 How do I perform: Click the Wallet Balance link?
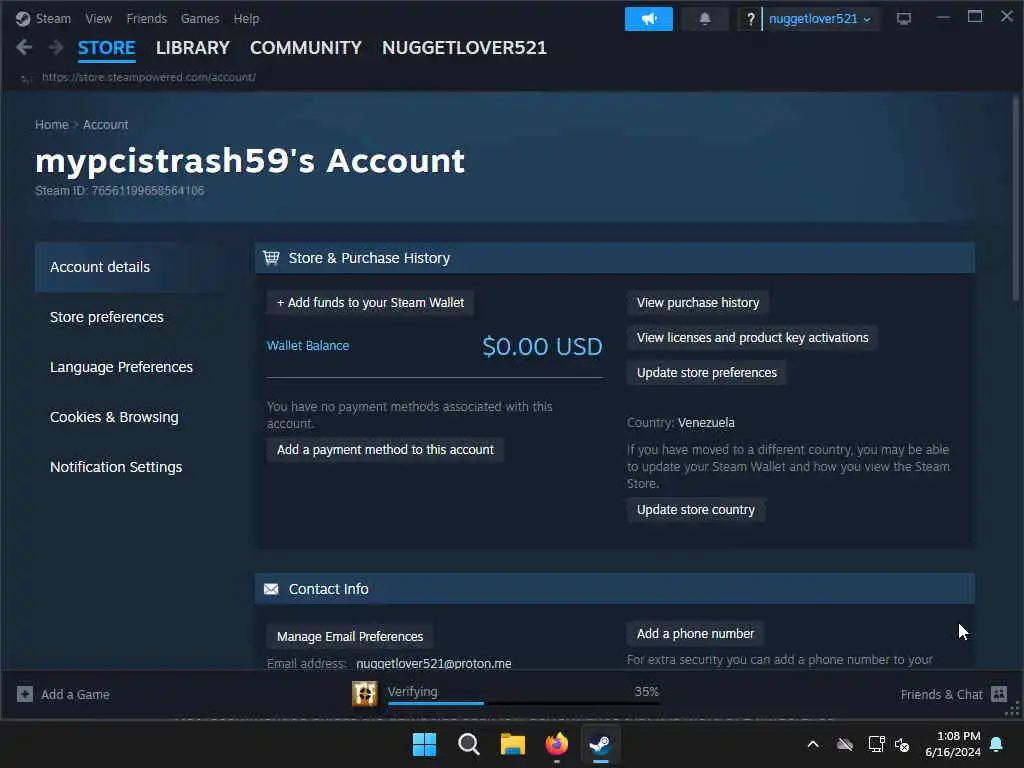308,345
